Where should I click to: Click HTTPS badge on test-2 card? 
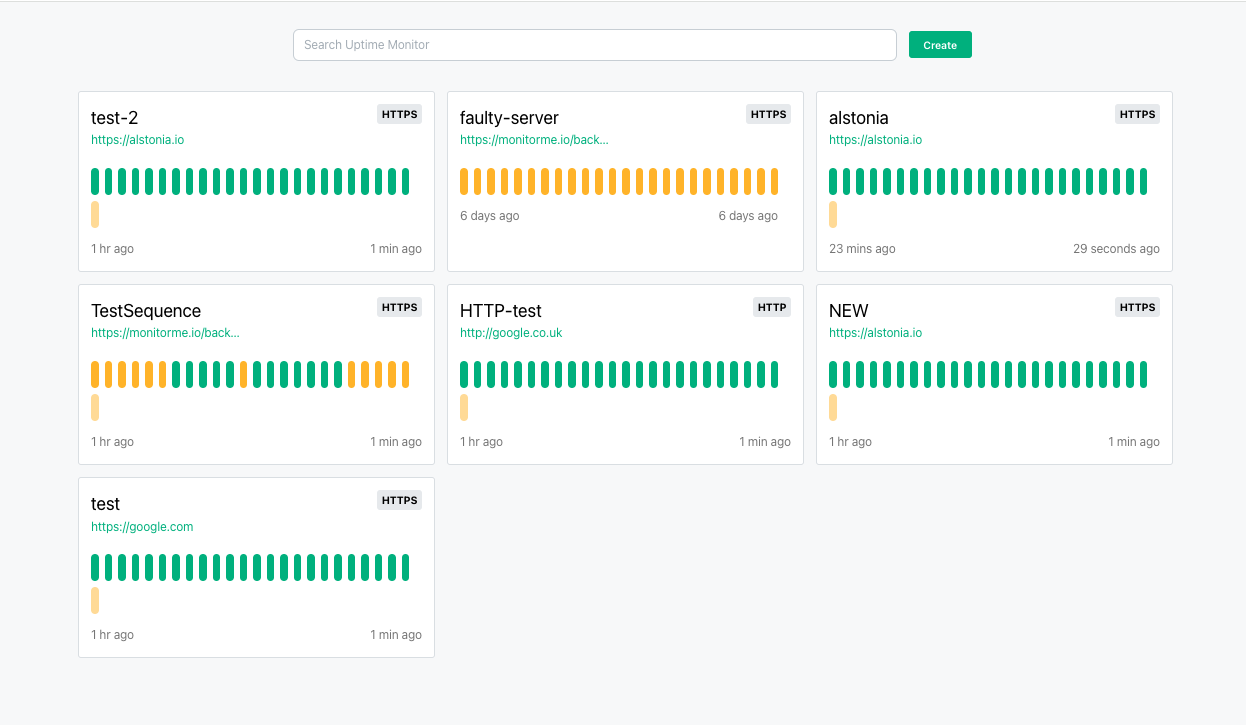(400, 114)
